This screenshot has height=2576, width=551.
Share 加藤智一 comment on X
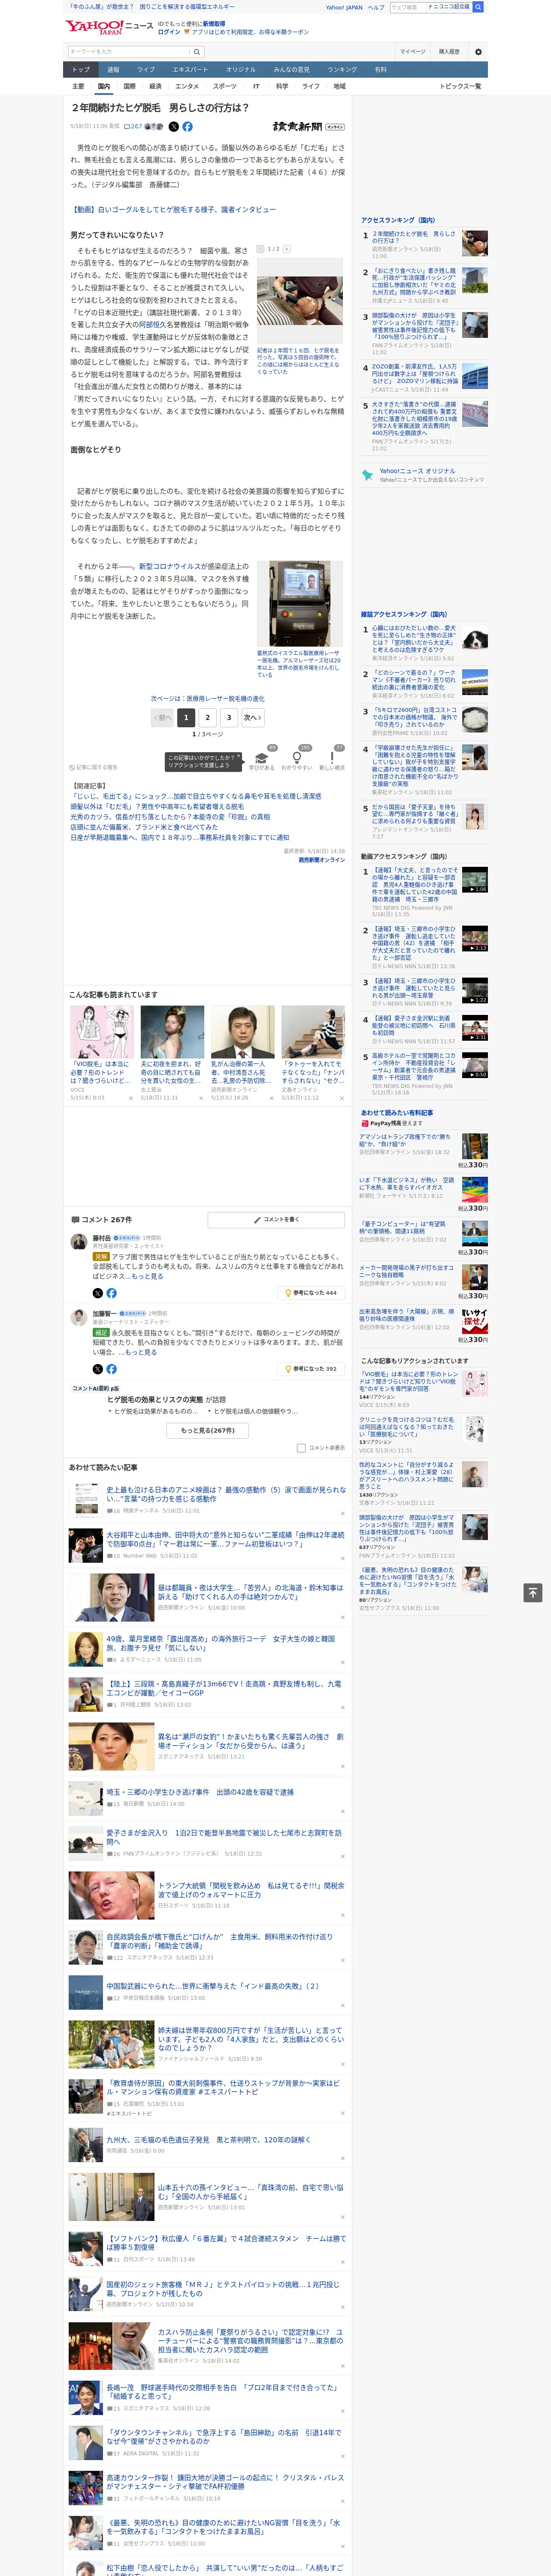click(x=98, y=1369)
